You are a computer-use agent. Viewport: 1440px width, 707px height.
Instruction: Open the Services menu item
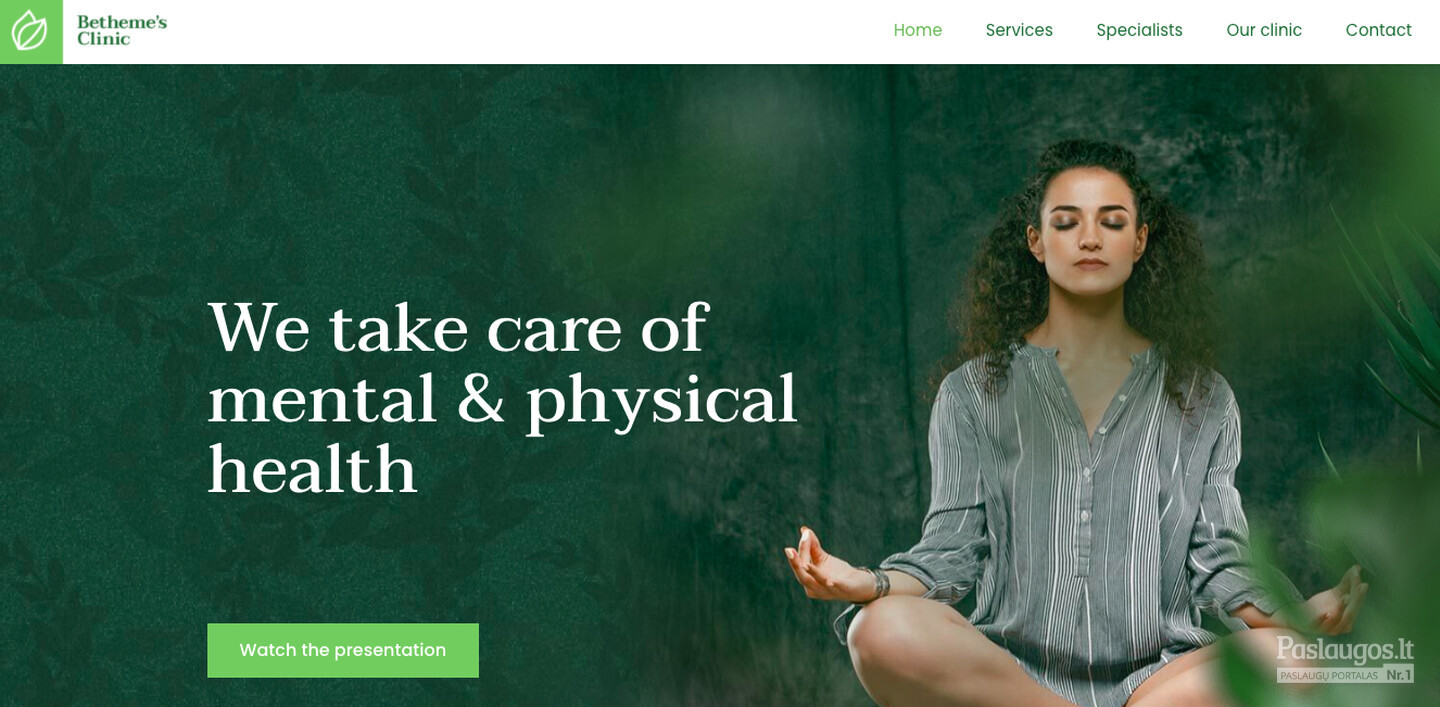point(1019,30)
